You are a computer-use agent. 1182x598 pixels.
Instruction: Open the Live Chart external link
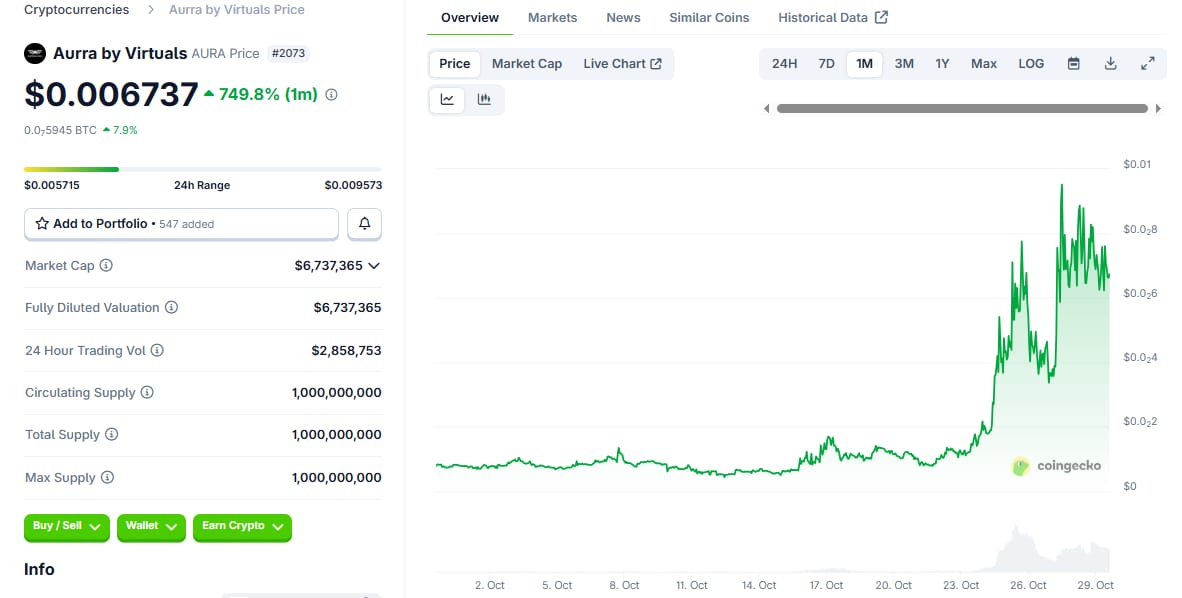point(622,63)
